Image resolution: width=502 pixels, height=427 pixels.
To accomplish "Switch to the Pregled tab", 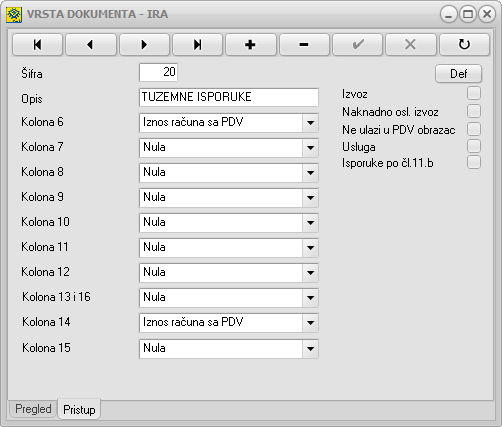I will tap(33, 409).
